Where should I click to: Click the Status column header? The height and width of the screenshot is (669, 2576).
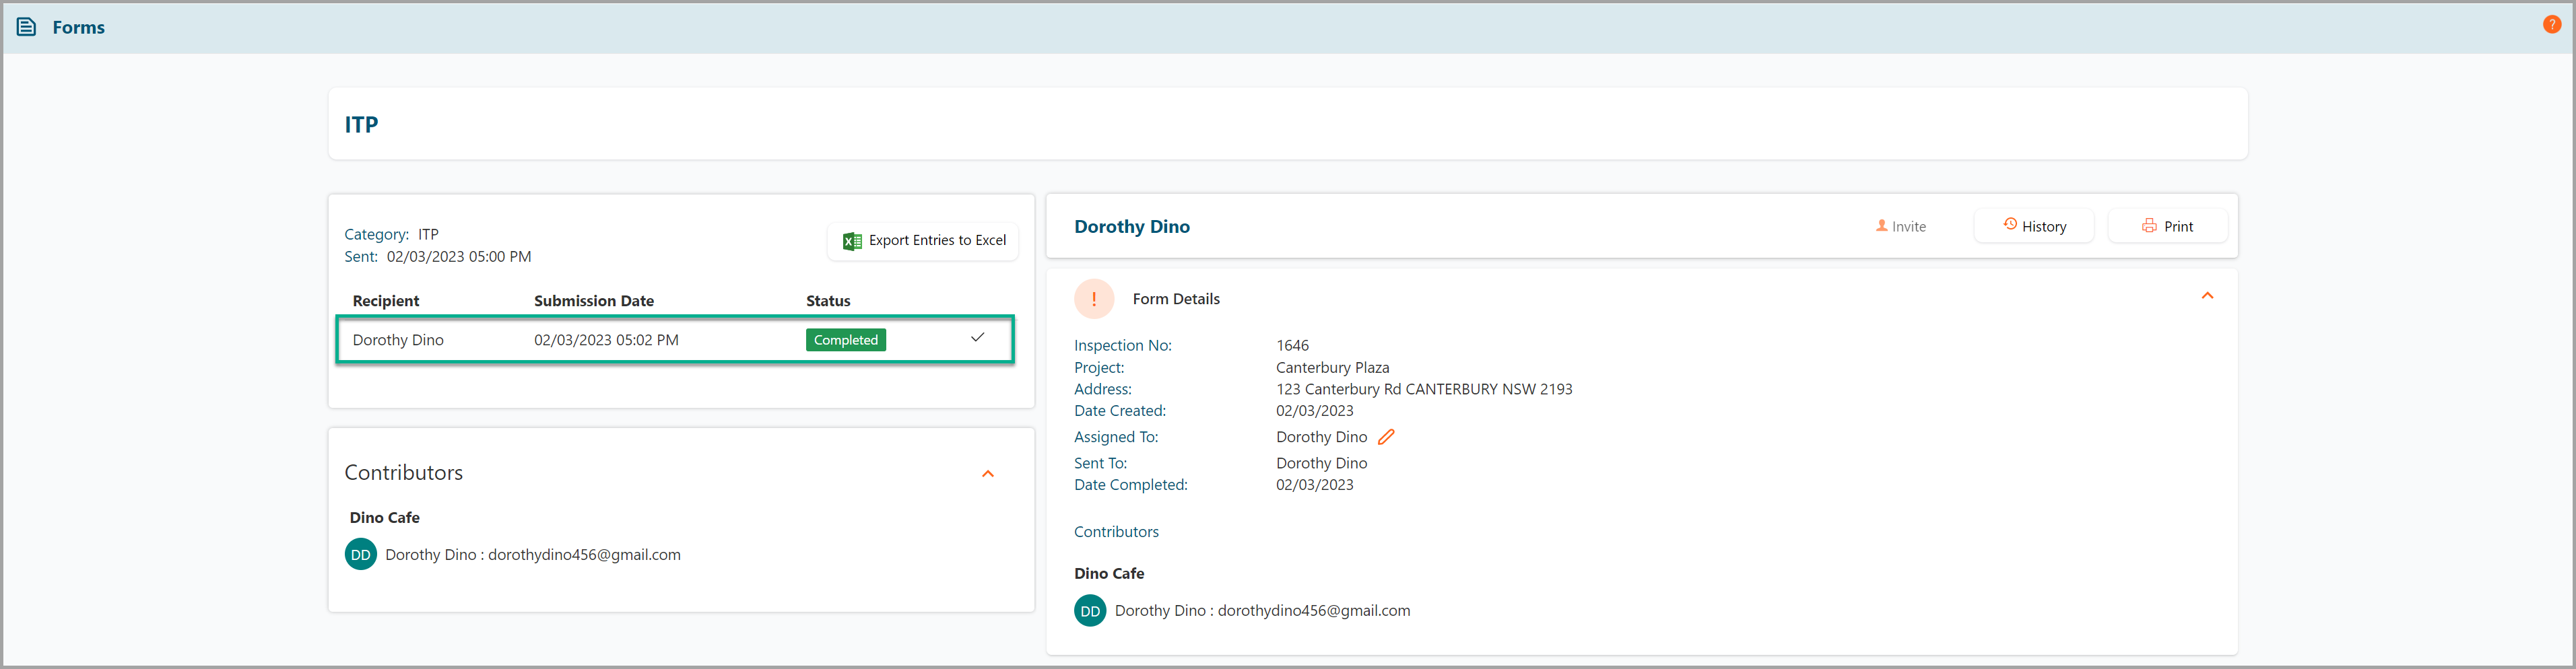click(828, 301)
